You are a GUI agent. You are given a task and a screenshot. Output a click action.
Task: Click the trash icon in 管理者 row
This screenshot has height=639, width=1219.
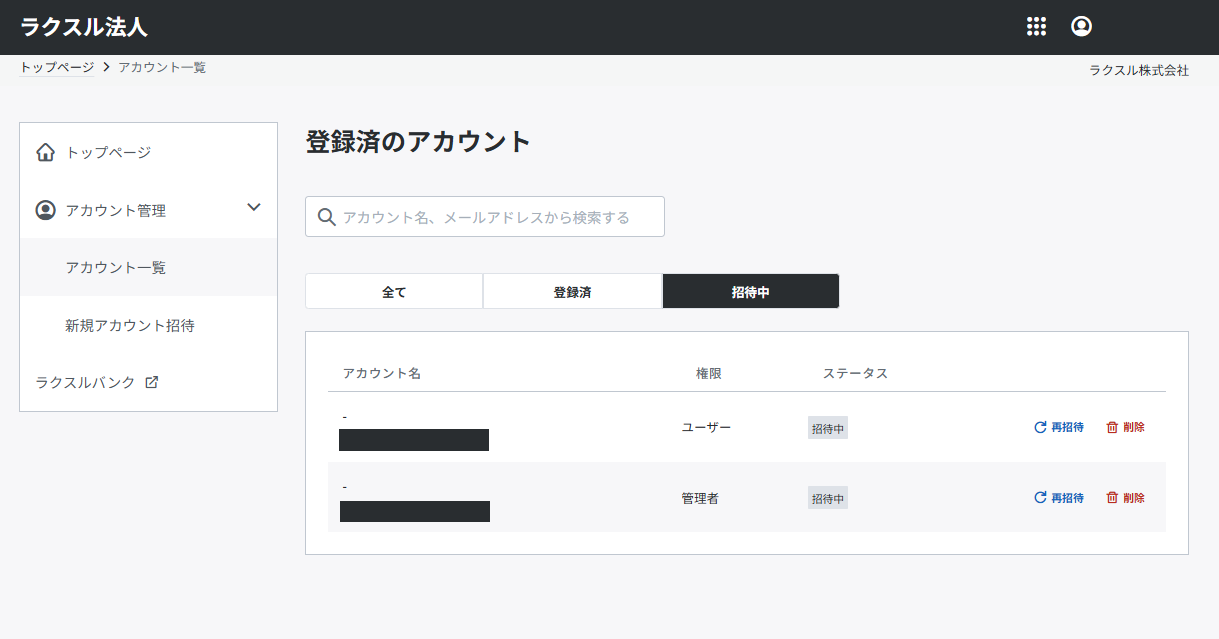(1112, 498)
